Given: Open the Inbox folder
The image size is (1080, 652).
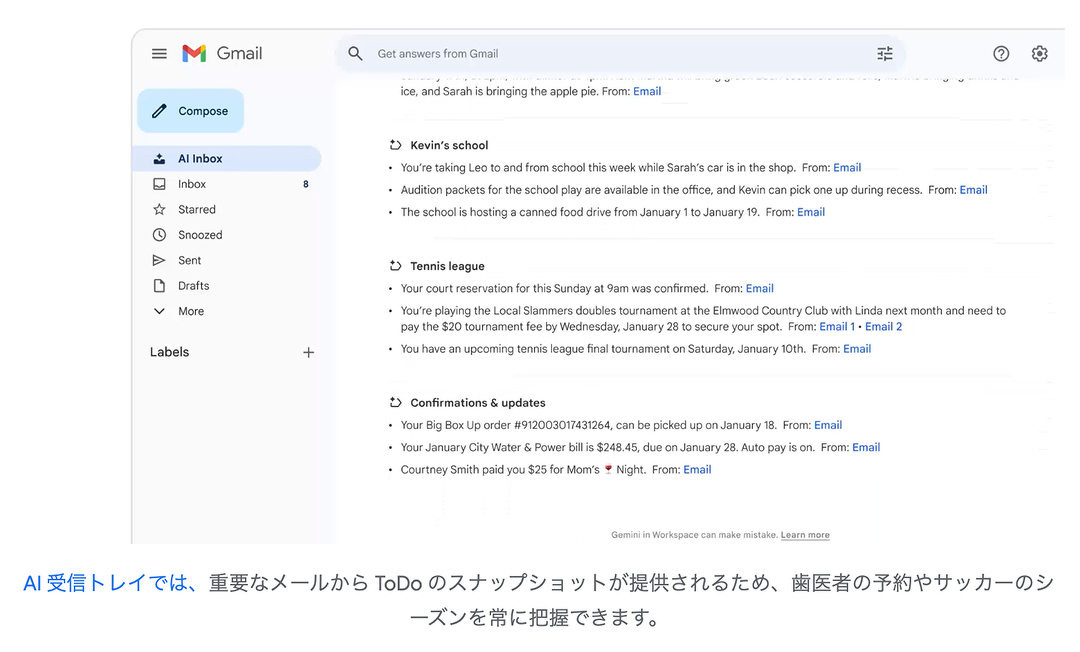Looking at the screenshot, I should point(192,184).
